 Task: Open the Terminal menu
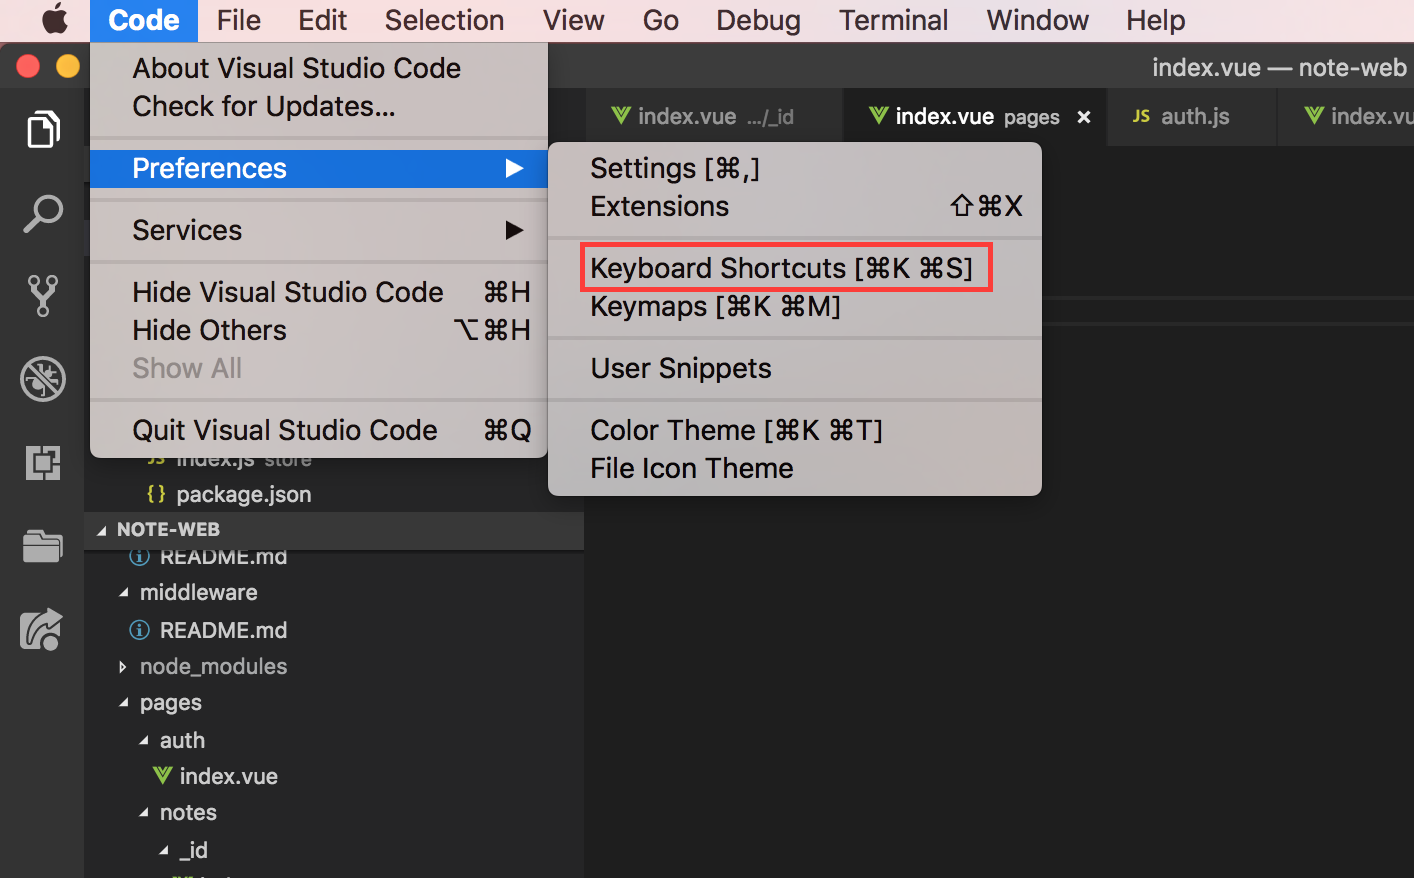(x=893, y=20)
